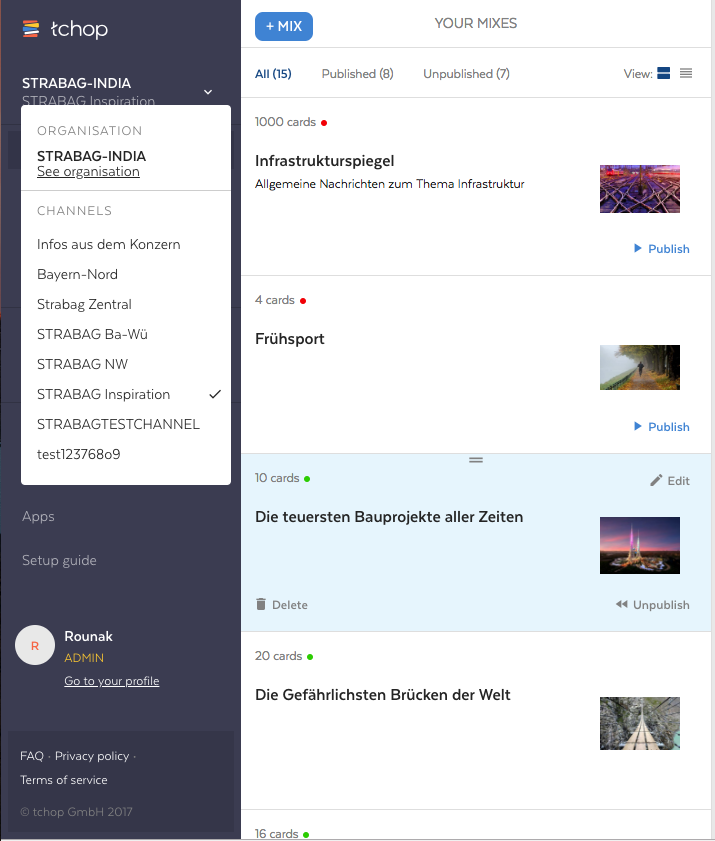
Task: Open the See organisation link
Action: 88,172
